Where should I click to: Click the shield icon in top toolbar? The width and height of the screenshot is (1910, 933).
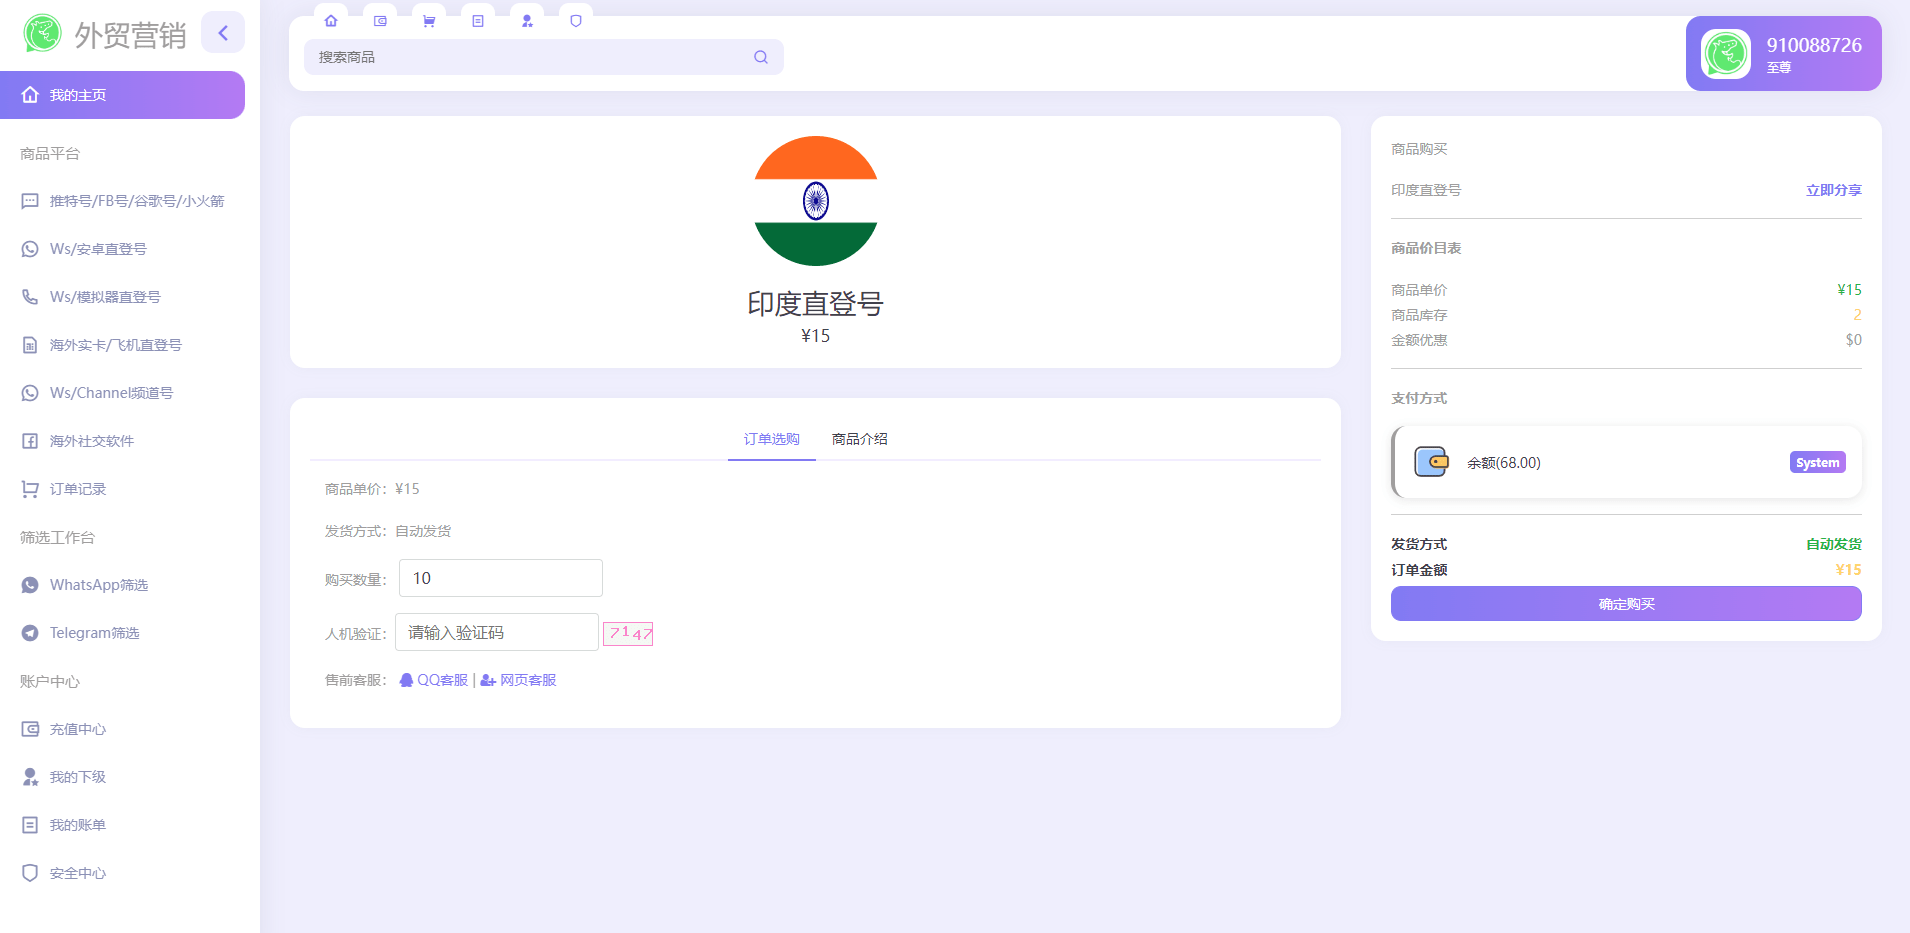(576, 21)
